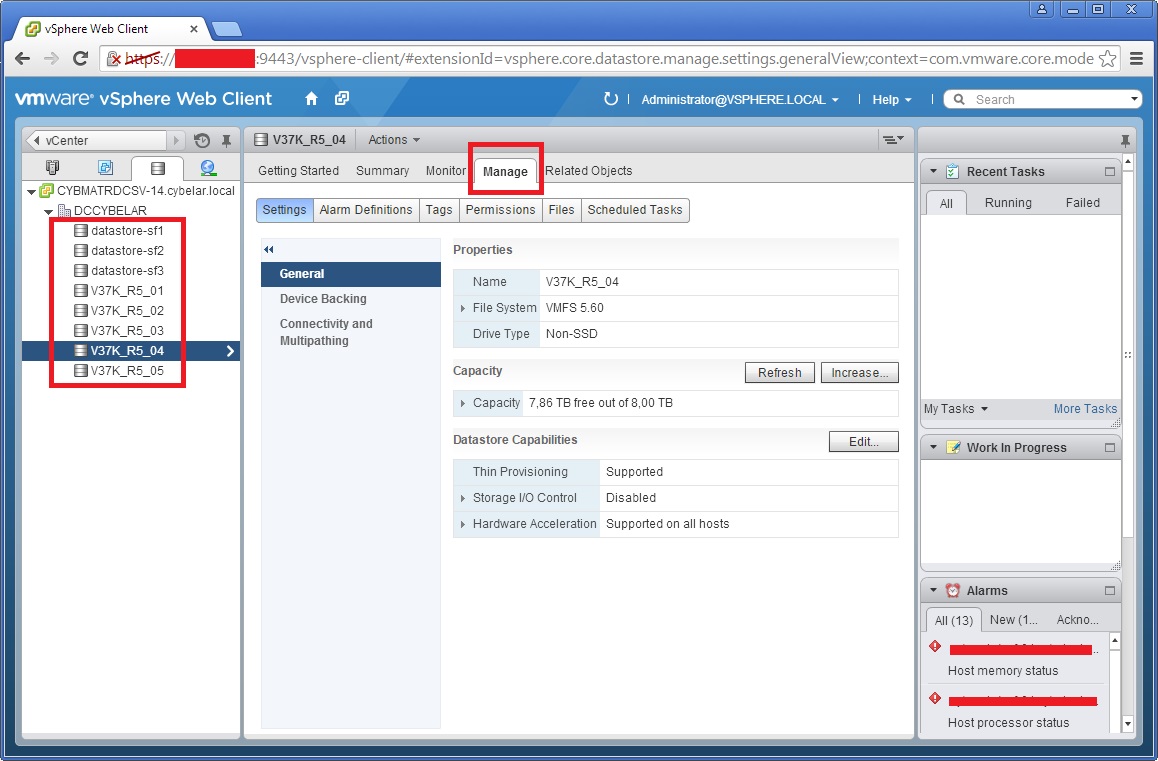Collapse the Alarms section triangle
Image resolution: width=1158 pixels, height=761 pixels.
tap(933, 590)
